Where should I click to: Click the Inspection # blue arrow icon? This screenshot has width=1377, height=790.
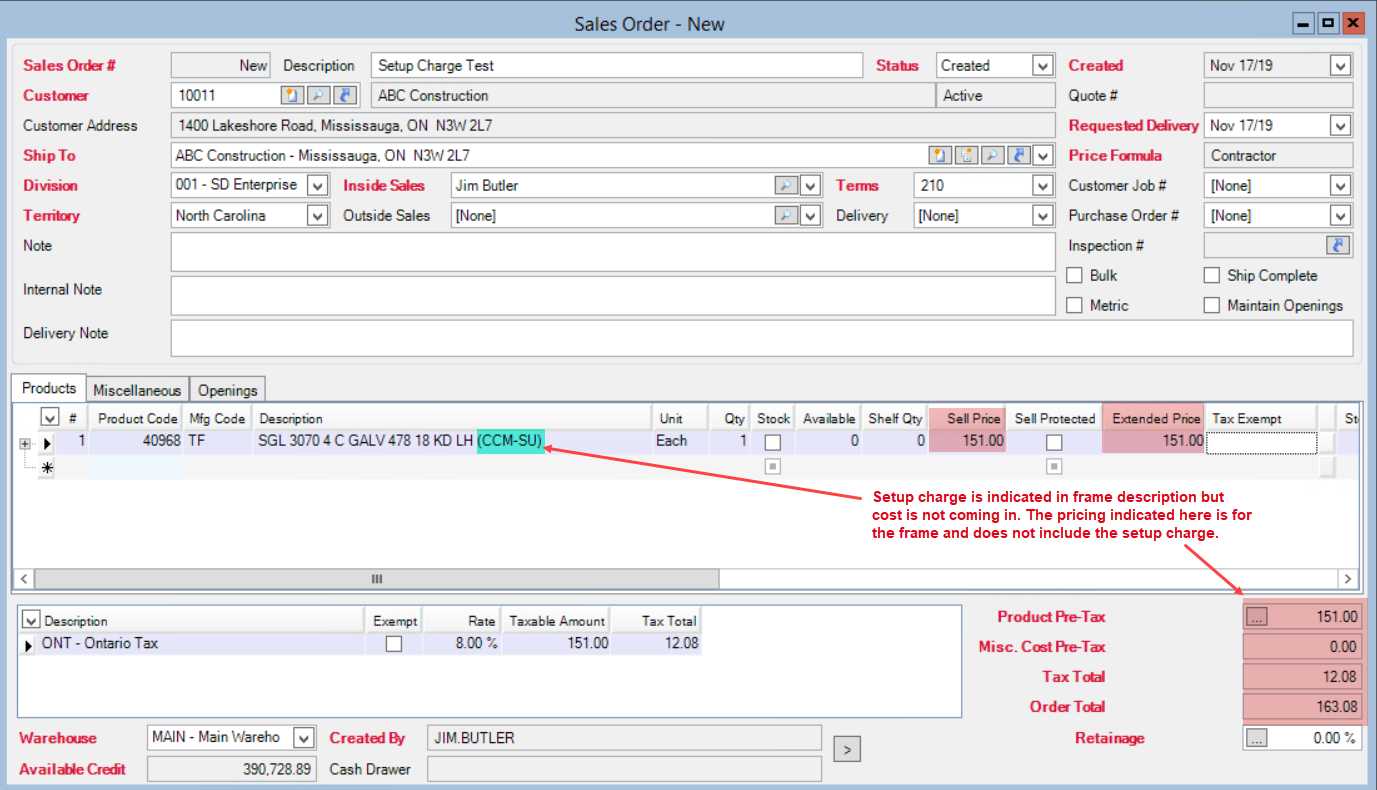[x=1338, y=246]
